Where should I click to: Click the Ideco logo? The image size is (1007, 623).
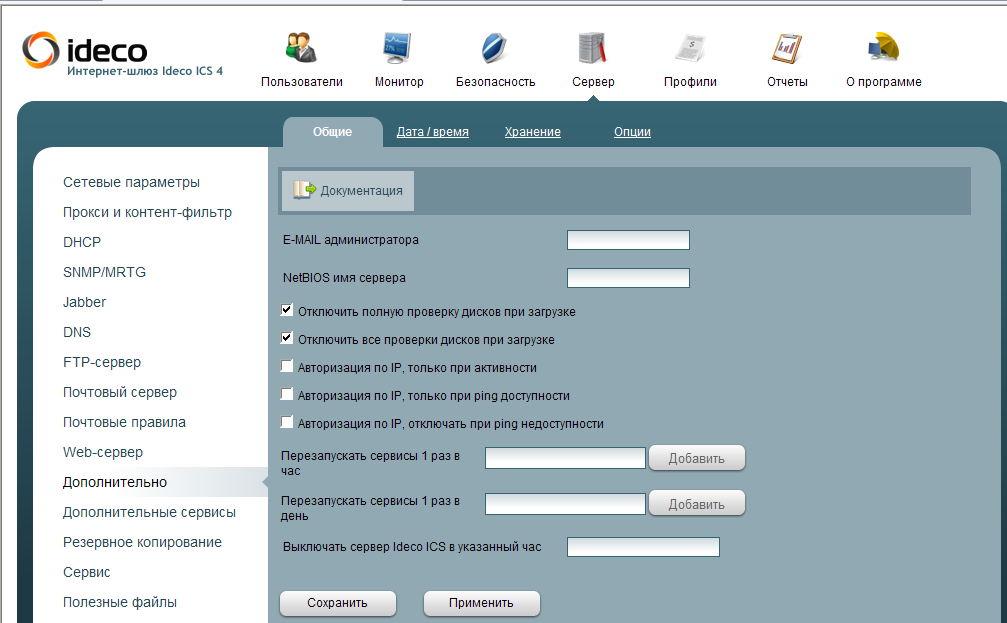tap(85, 49)
